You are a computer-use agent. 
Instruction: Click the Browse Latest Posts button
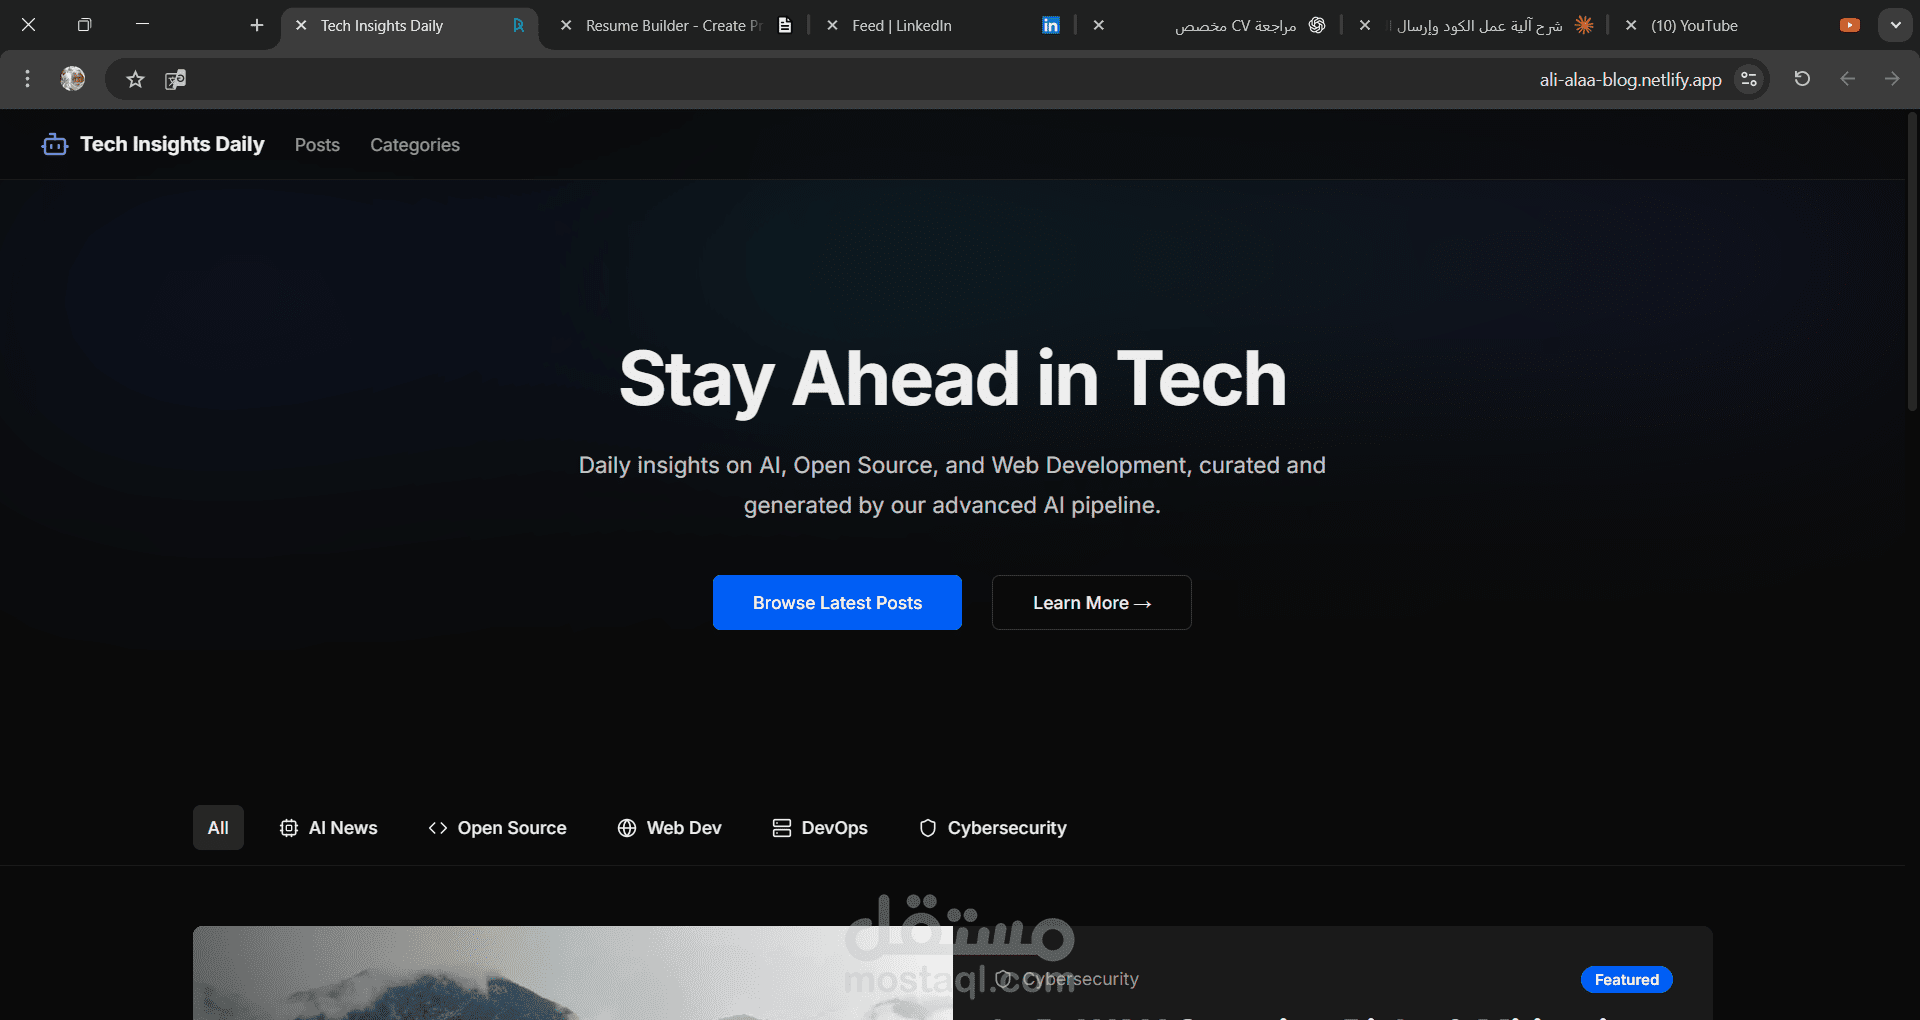pyautogui.click(x=837, y=602)
